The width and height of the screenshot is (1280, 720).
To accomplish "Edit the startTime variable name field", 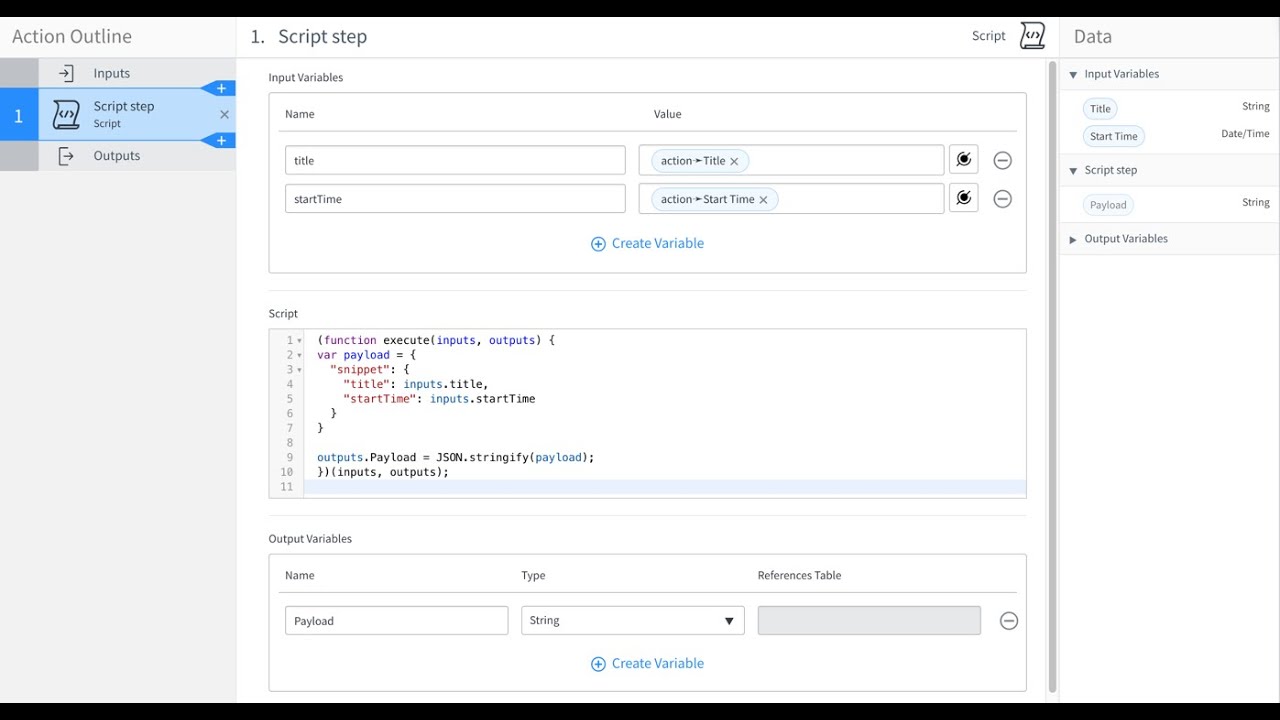I will coord(455,198).
